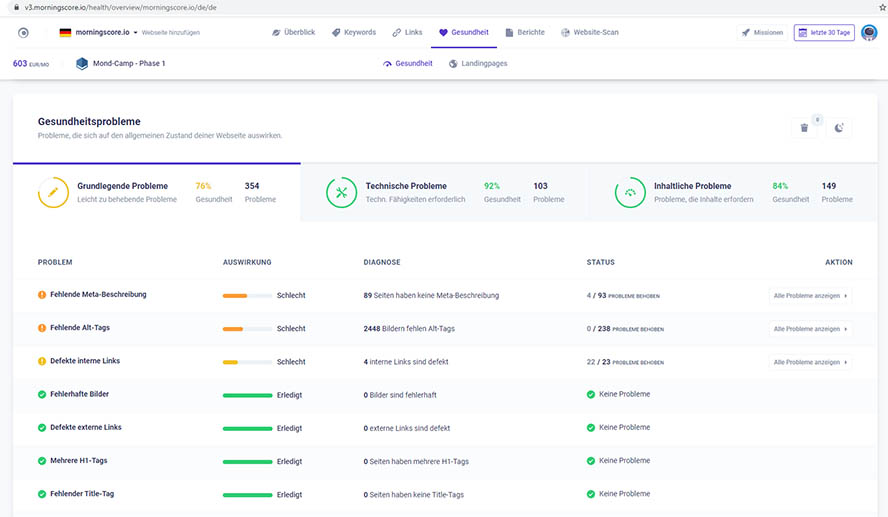Open the Website-Scan section
The height and width of the screenshot is (517, 888).
pyautogui.click(x=589, y=32)
